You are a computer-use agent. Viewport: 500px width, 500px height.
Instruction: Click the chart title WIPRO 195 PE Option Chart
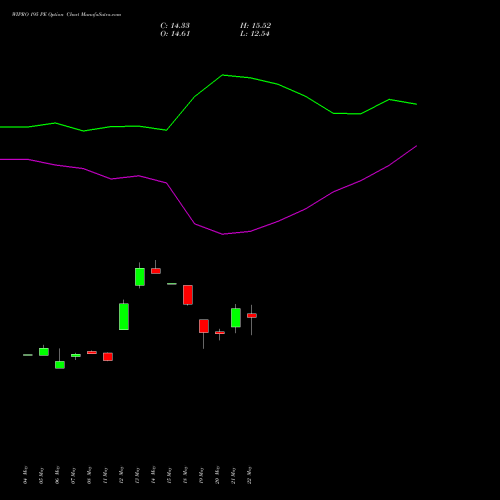click(x=66, y=15)
